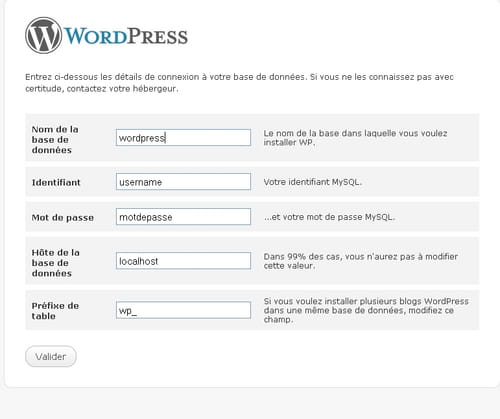This screenshot has width=500, height=419.
Task: Focus the table prefix field showing wp_
Action: (x=183, y=310)
